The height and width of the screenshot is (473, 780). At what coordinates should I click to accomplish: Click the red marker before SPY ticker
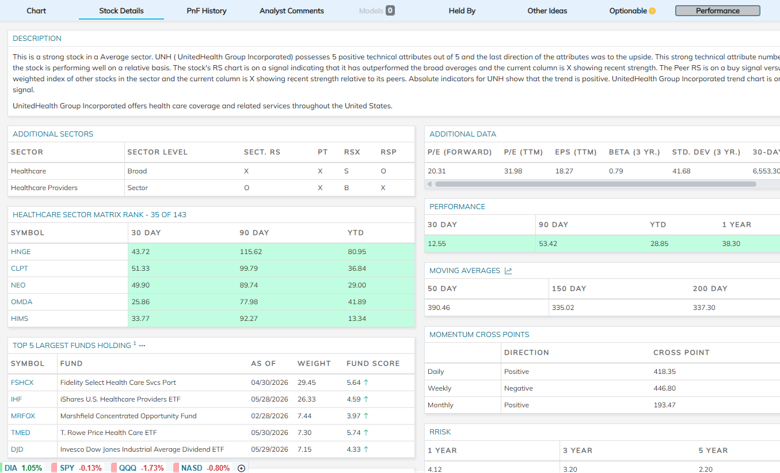coord(54,468)
